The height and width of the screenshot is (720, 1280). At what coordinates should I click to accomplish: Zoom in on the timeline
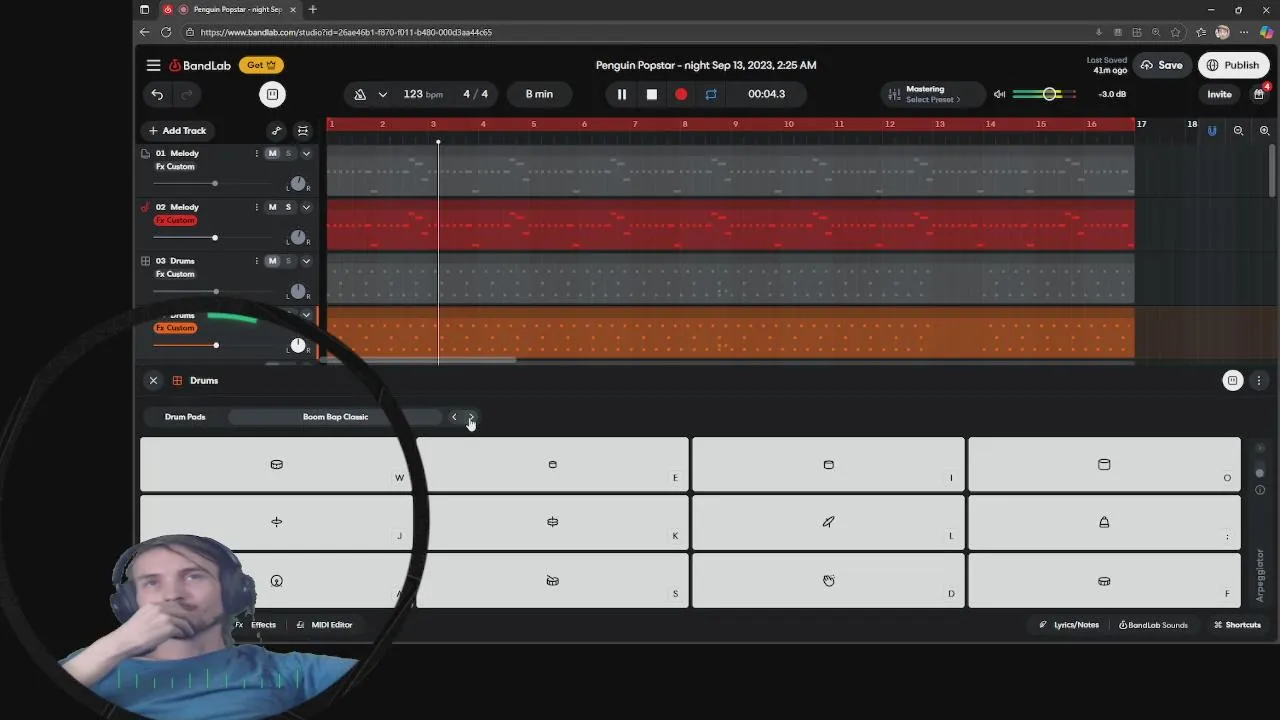coord(1264,130)
